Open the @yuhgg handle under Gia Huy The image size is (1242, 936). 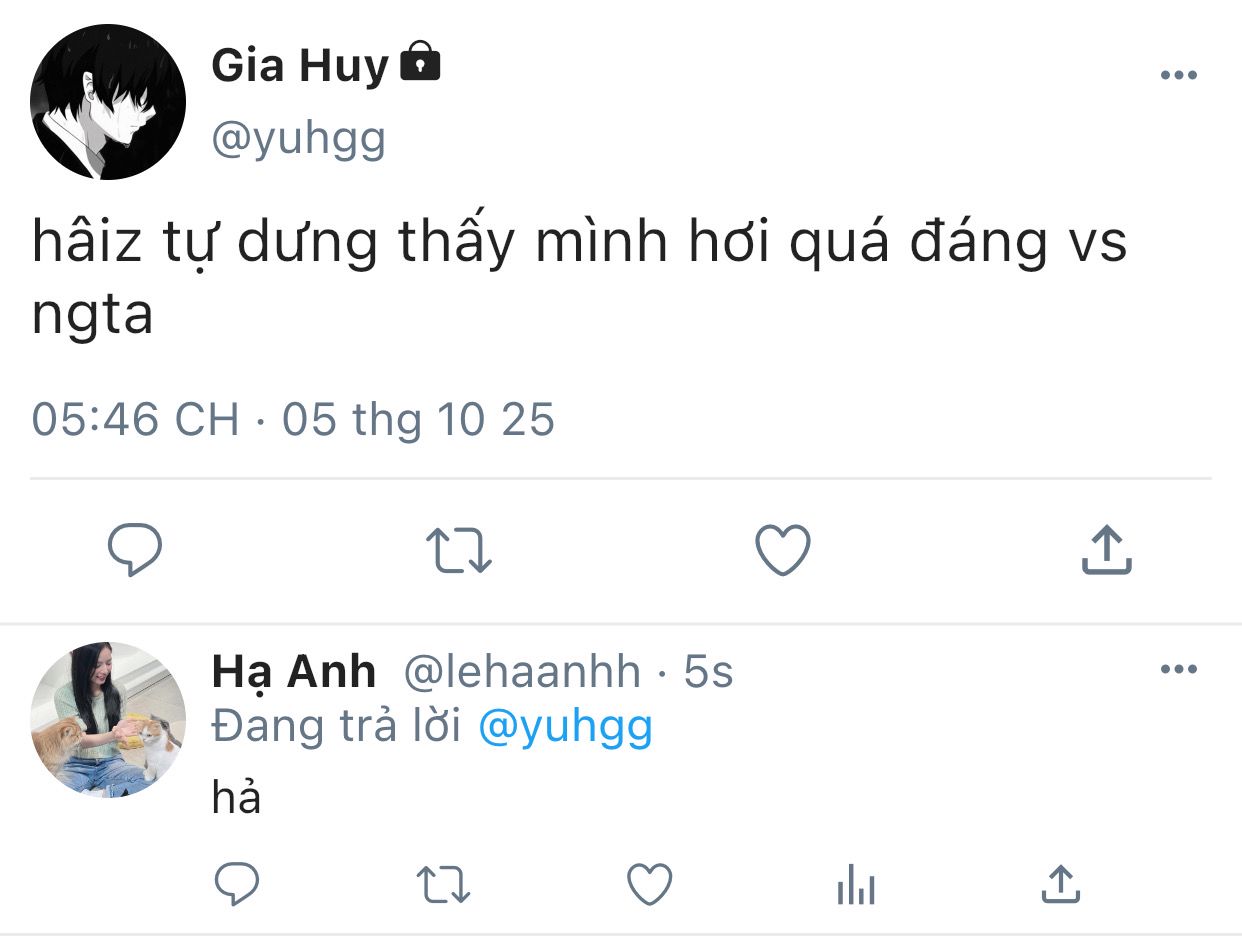click(x=298, y=139)
